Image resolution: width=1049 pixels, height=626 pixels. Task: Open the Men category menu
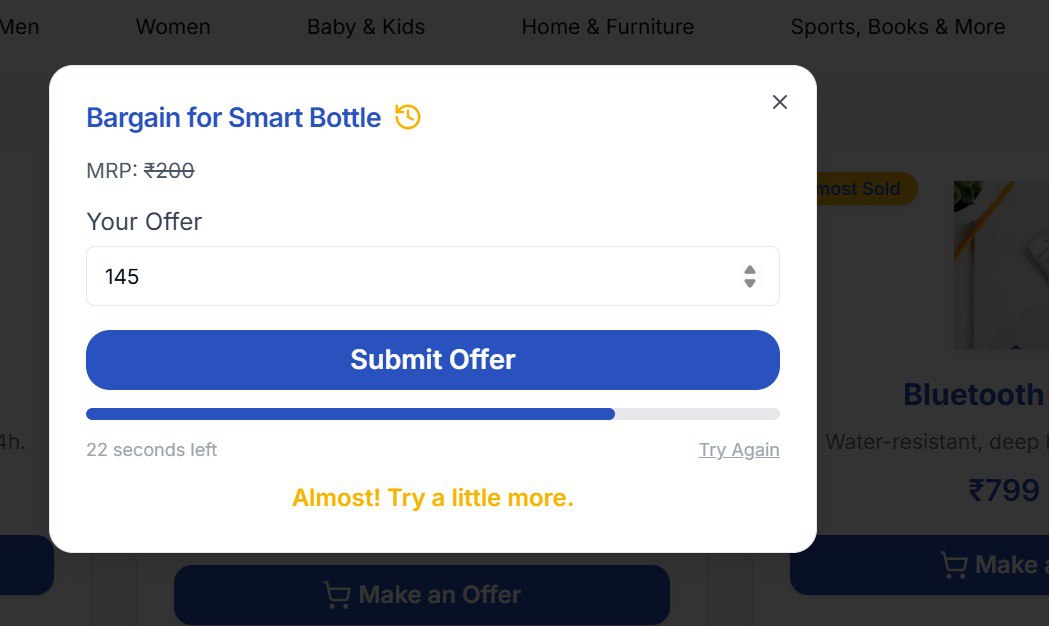point(20,27)
